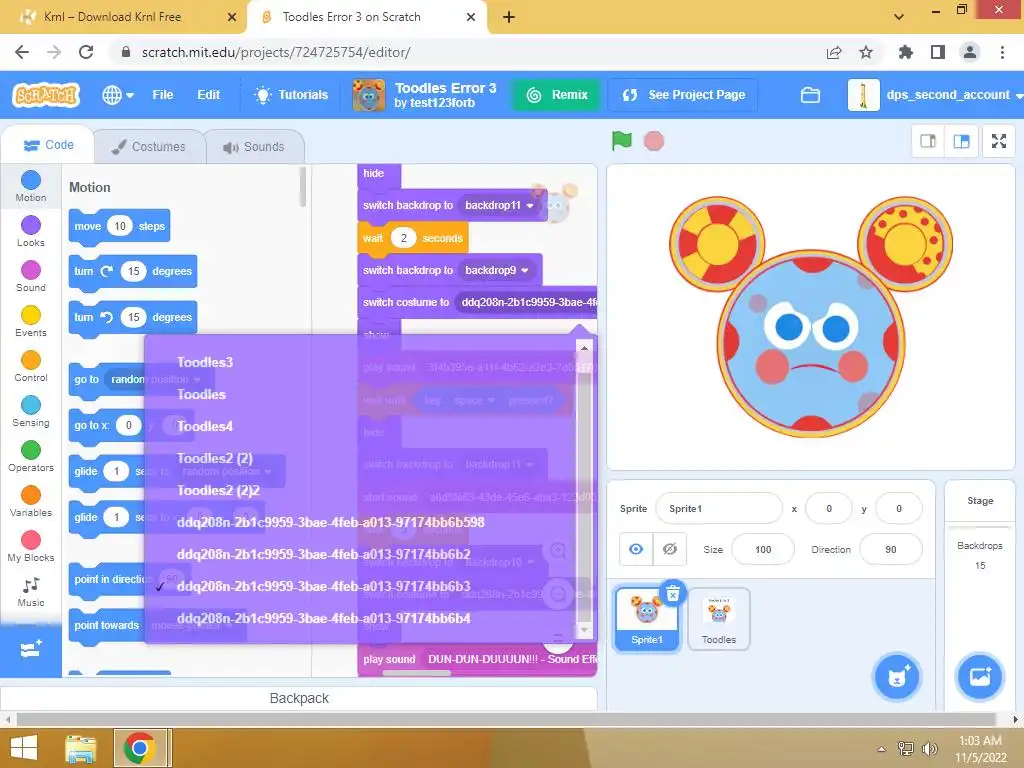Open the Music extension category
This screenshot has width=1024, height=768.
pos(31,592)
